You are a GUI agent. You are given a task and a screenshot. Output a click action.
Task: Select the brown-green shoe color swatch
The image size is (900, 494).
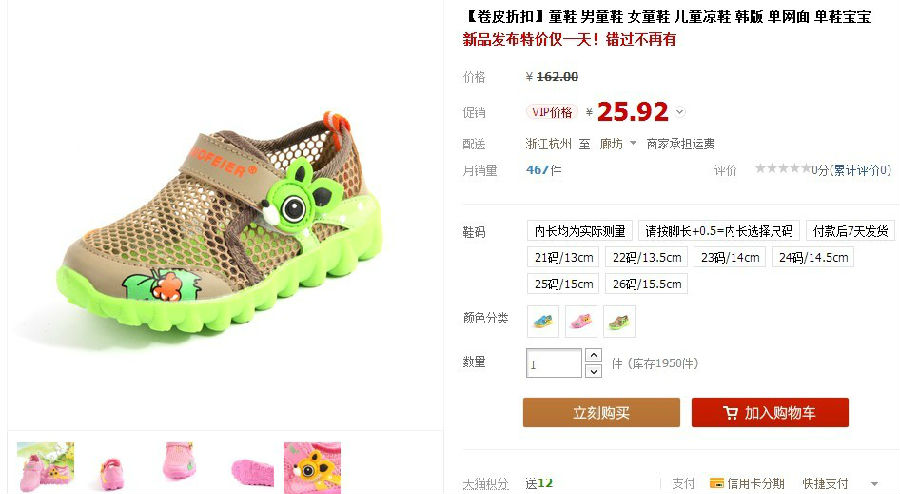[x=619, y=321]
